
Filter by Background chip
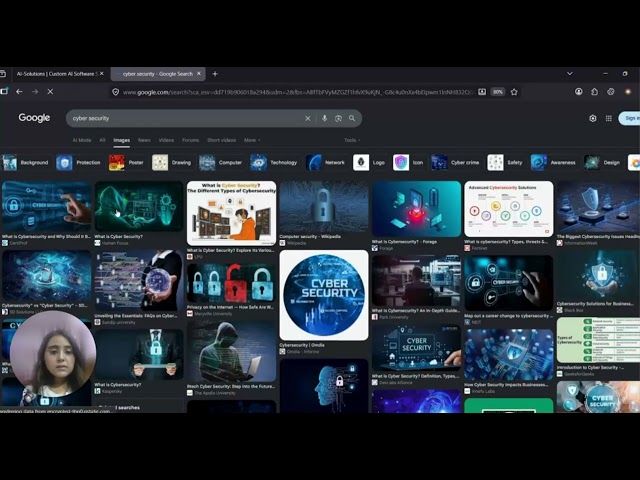25,162
